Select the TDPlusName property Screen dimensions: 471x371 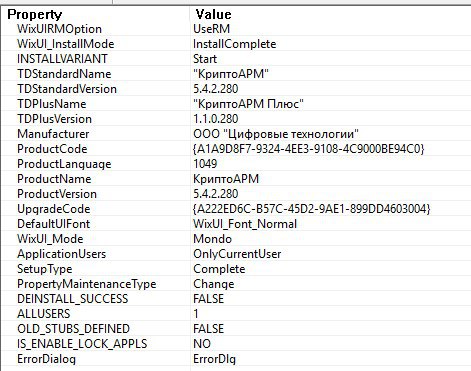(52, 104)
